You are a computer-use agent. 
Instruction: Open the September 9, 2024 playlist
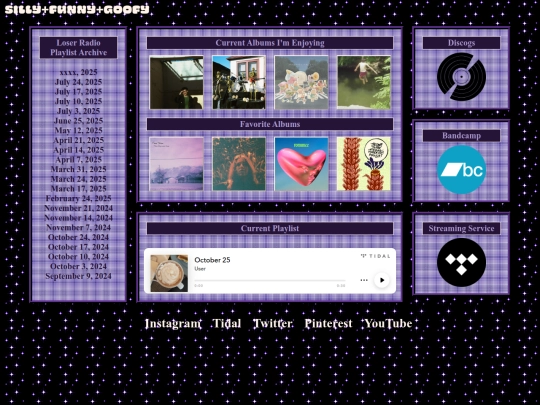[x=79, y=276]
